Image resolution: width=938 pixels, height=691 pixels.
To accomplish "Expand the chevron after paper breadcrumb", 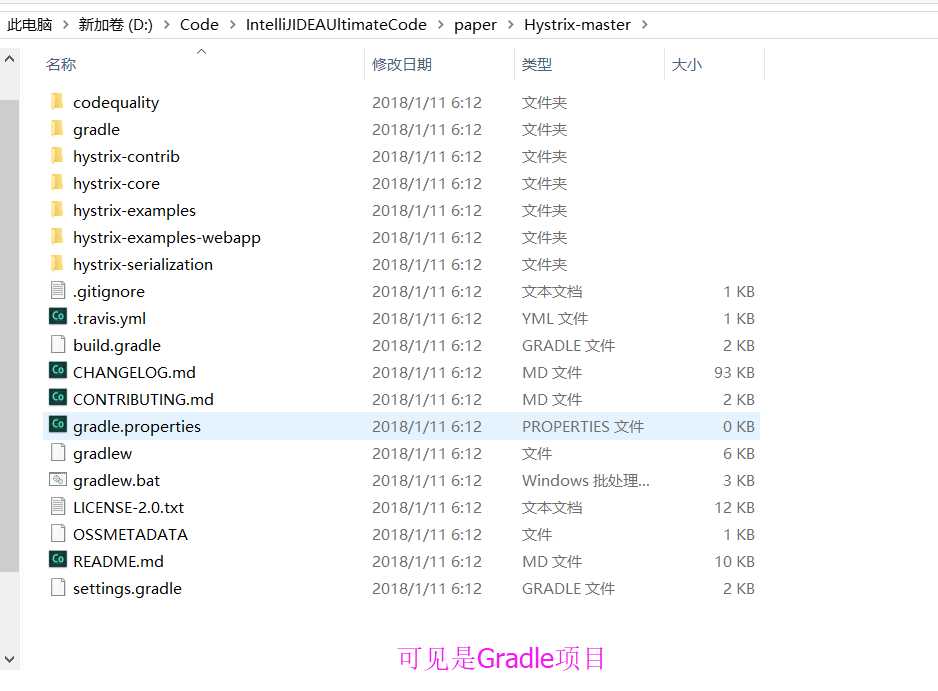I will pos(511,25).
